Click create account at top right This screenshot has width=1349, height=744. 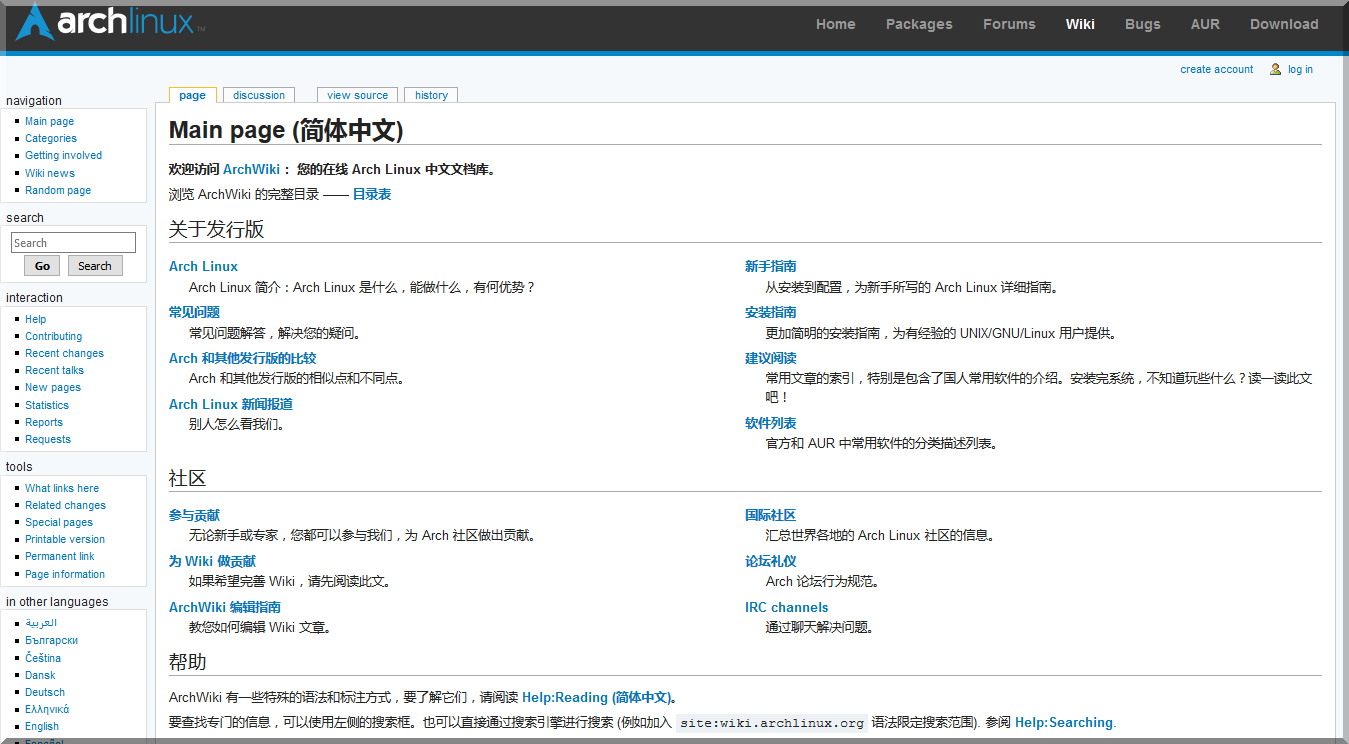1216,68
